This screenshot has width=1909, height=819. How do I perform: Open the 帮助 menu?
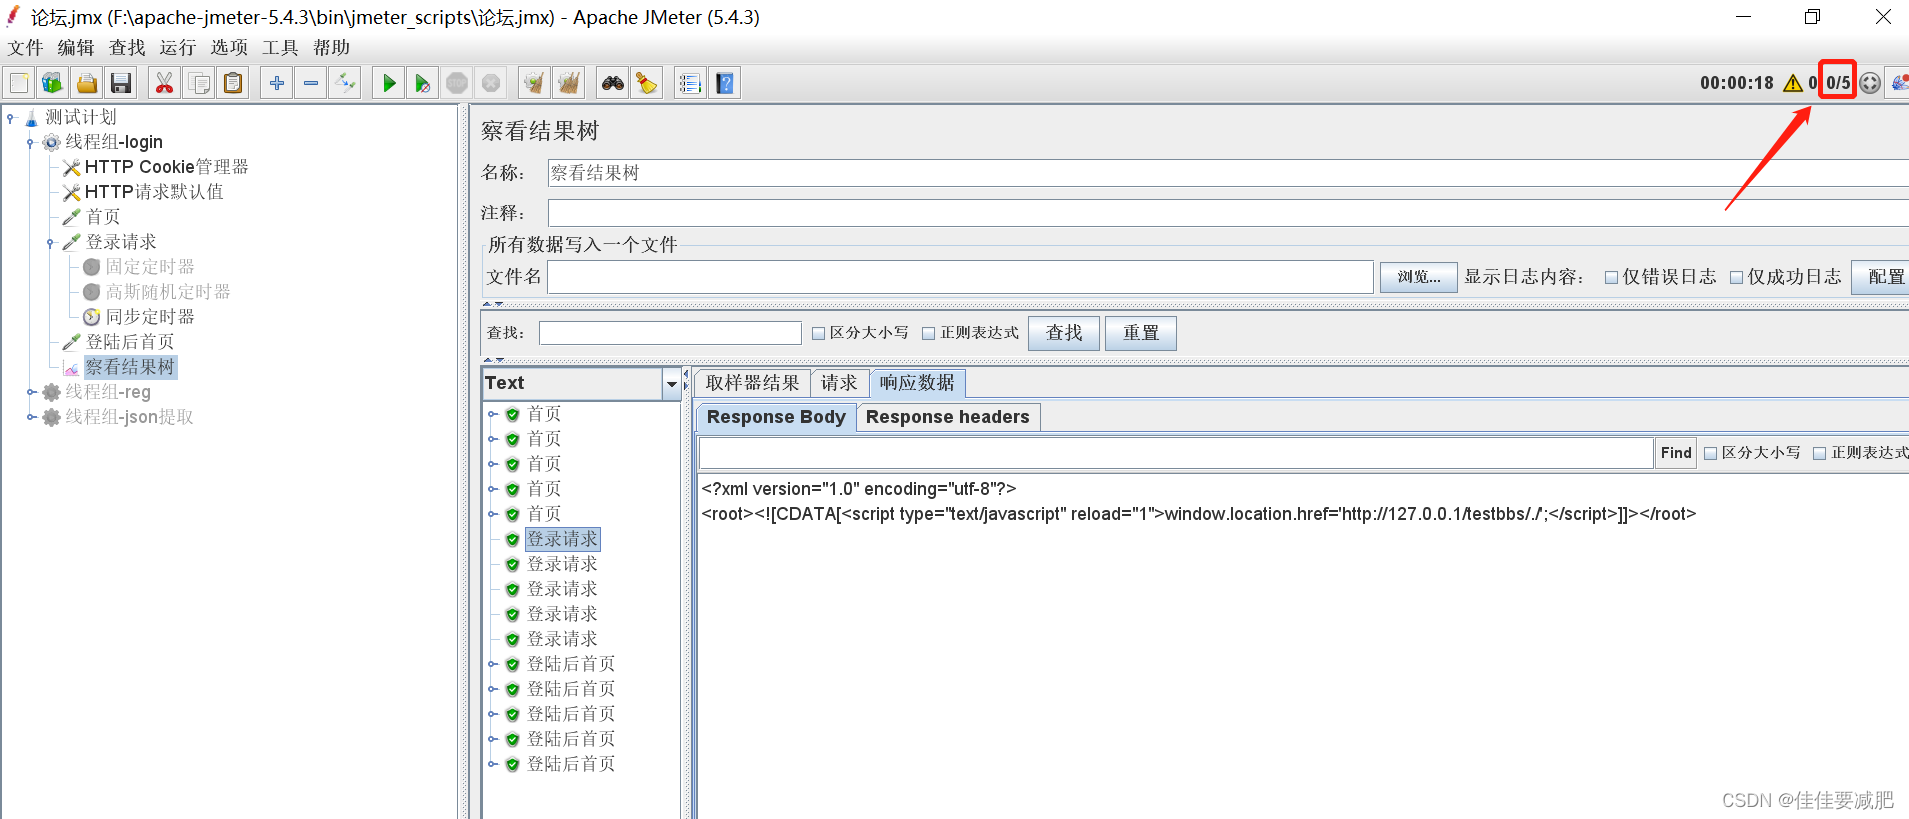tap(331, 48)
